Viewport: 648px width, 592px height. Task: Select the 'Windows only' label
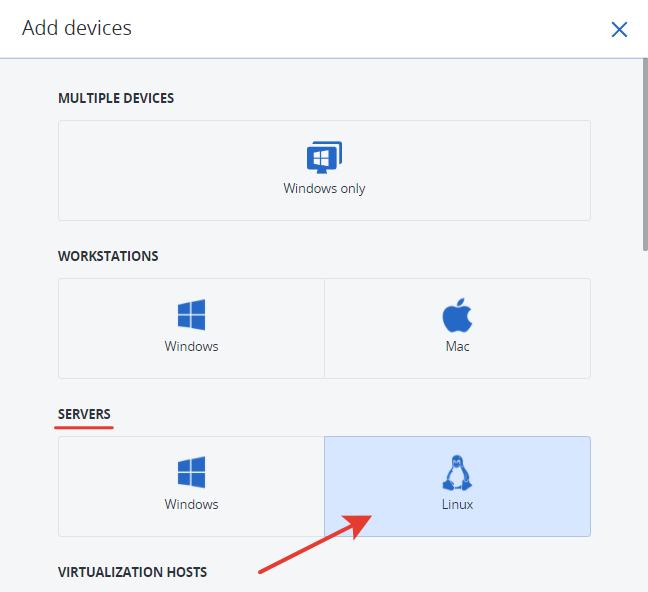point(324,189)
